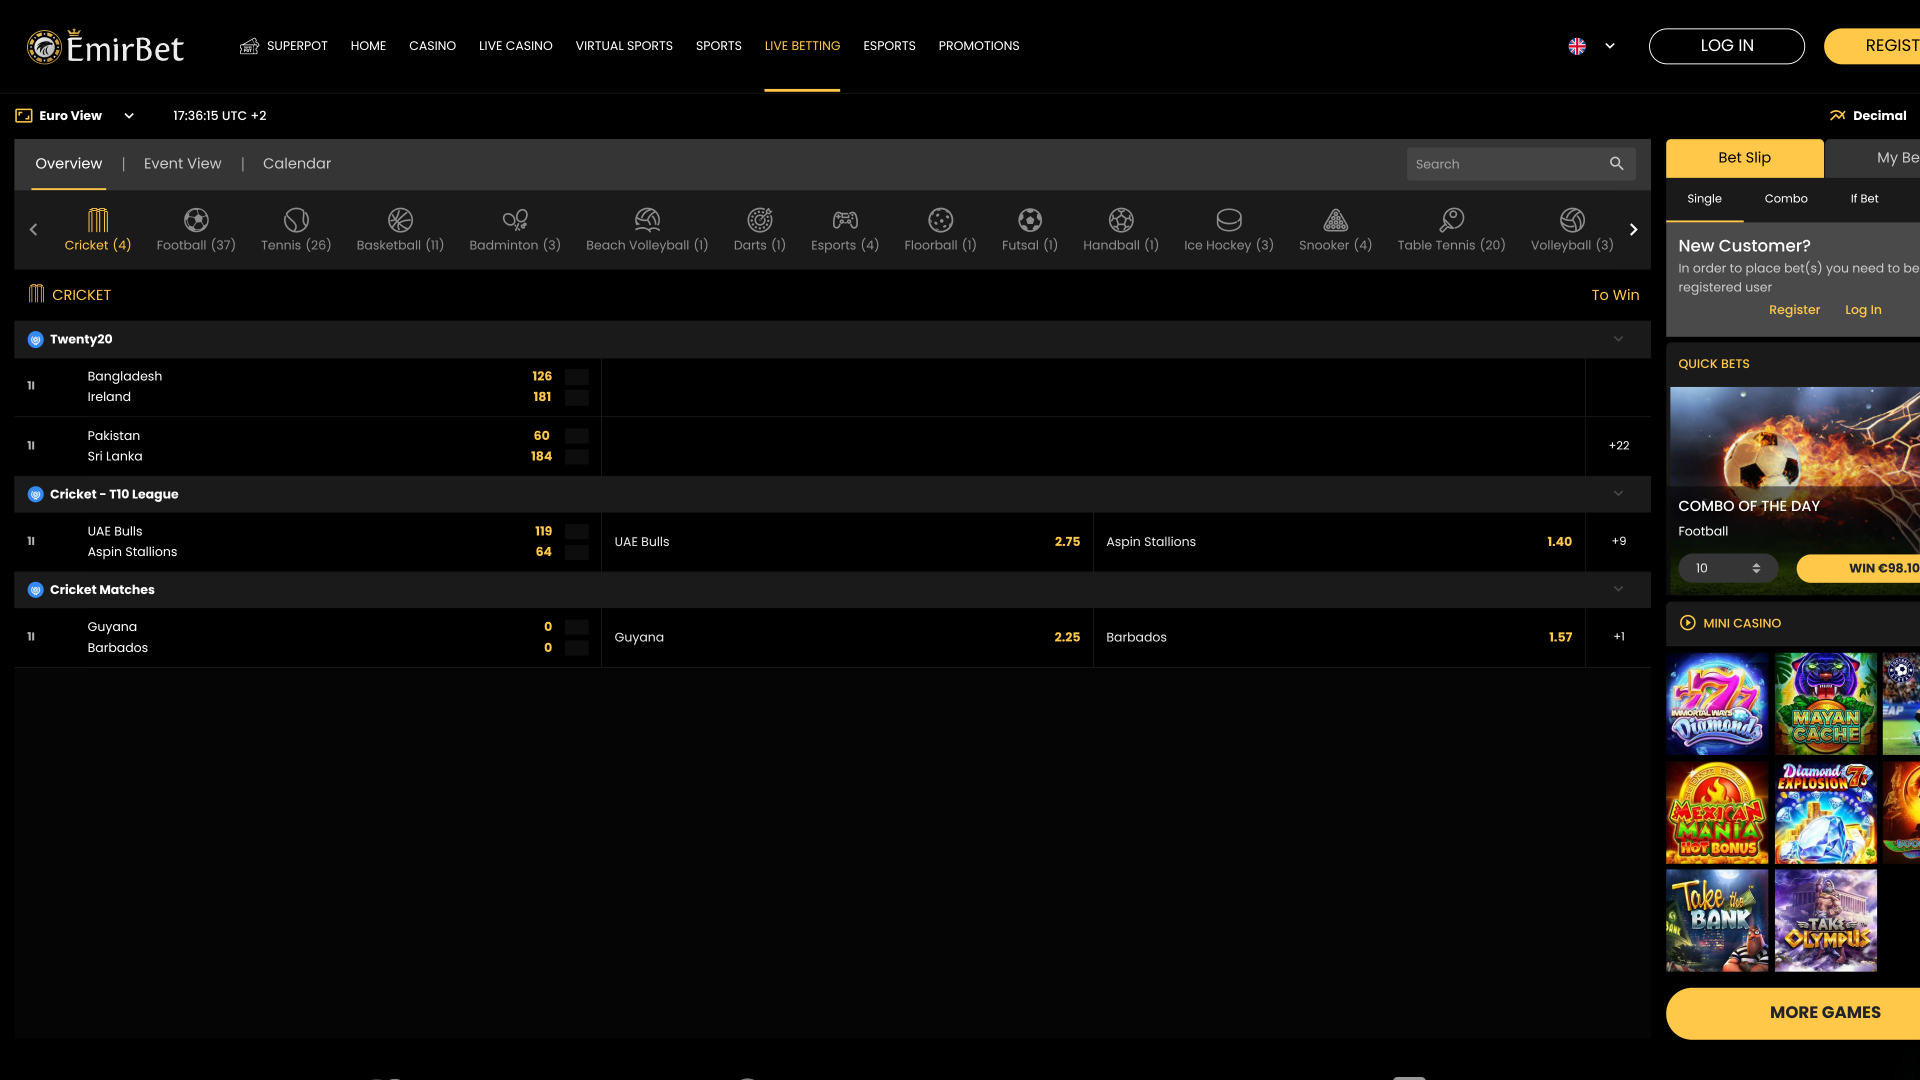Click the LOG IN button
The width and height of the screenshot is (1920, 1080).
pos(1727,45)
